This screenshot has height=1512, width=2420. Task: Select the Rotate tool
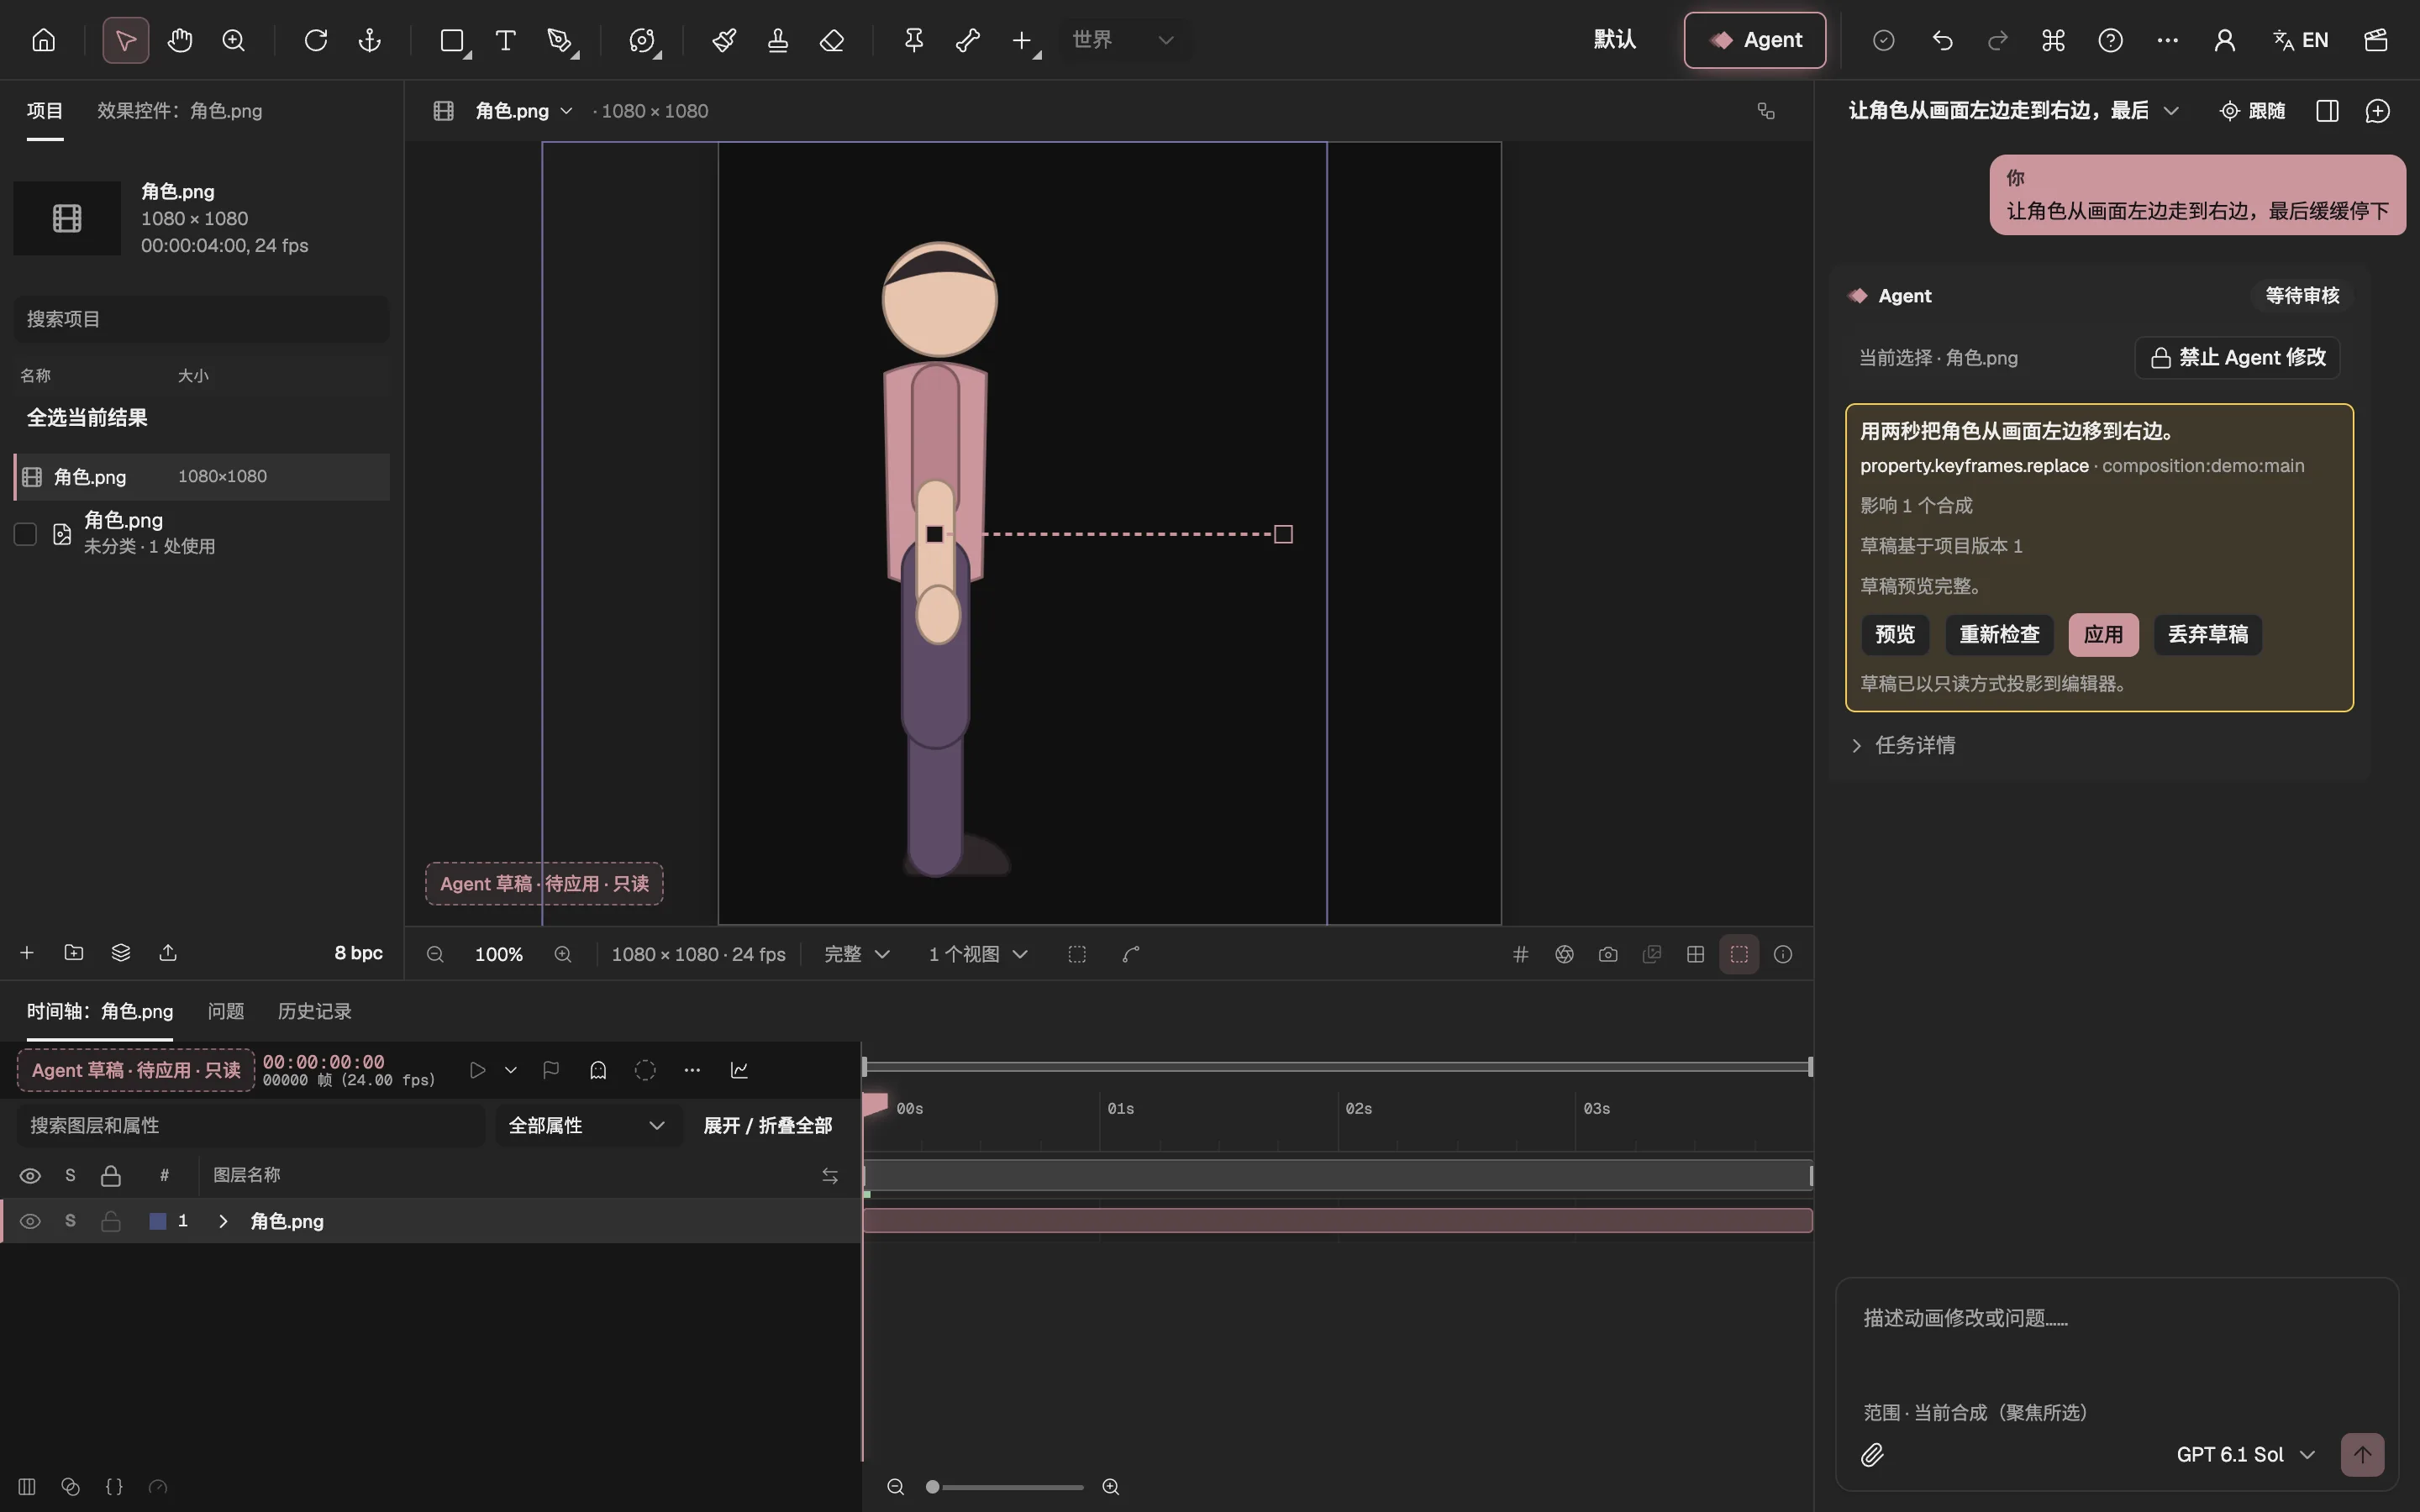[x=316, y=40]
